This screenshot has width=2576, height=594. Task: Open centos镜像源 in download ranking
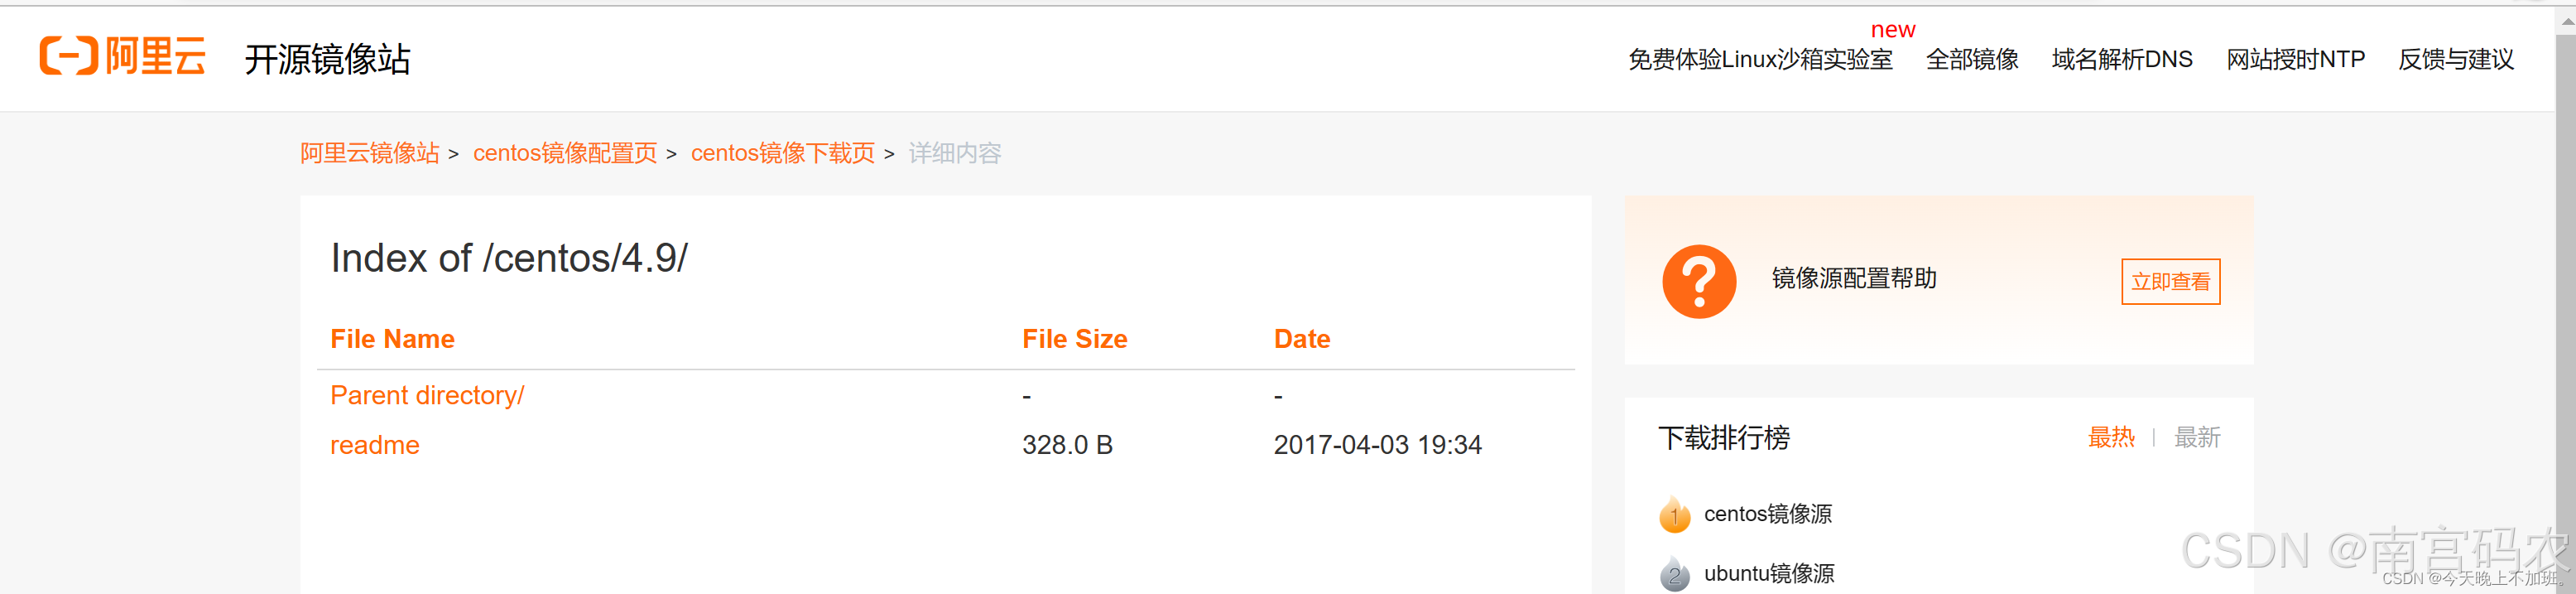[1768, 514]
